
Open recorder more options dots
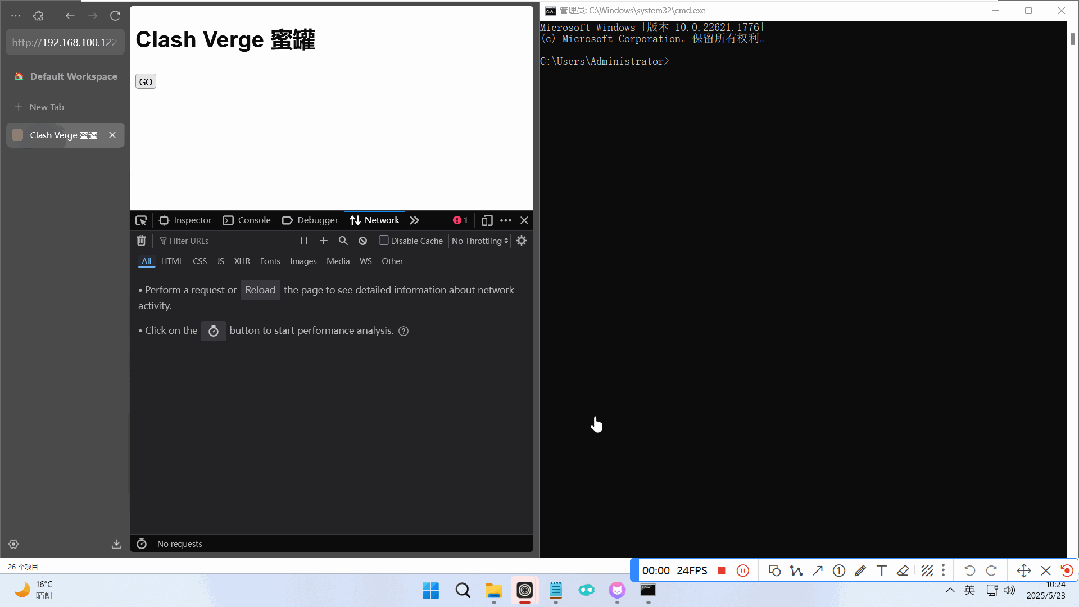point(943,571)
